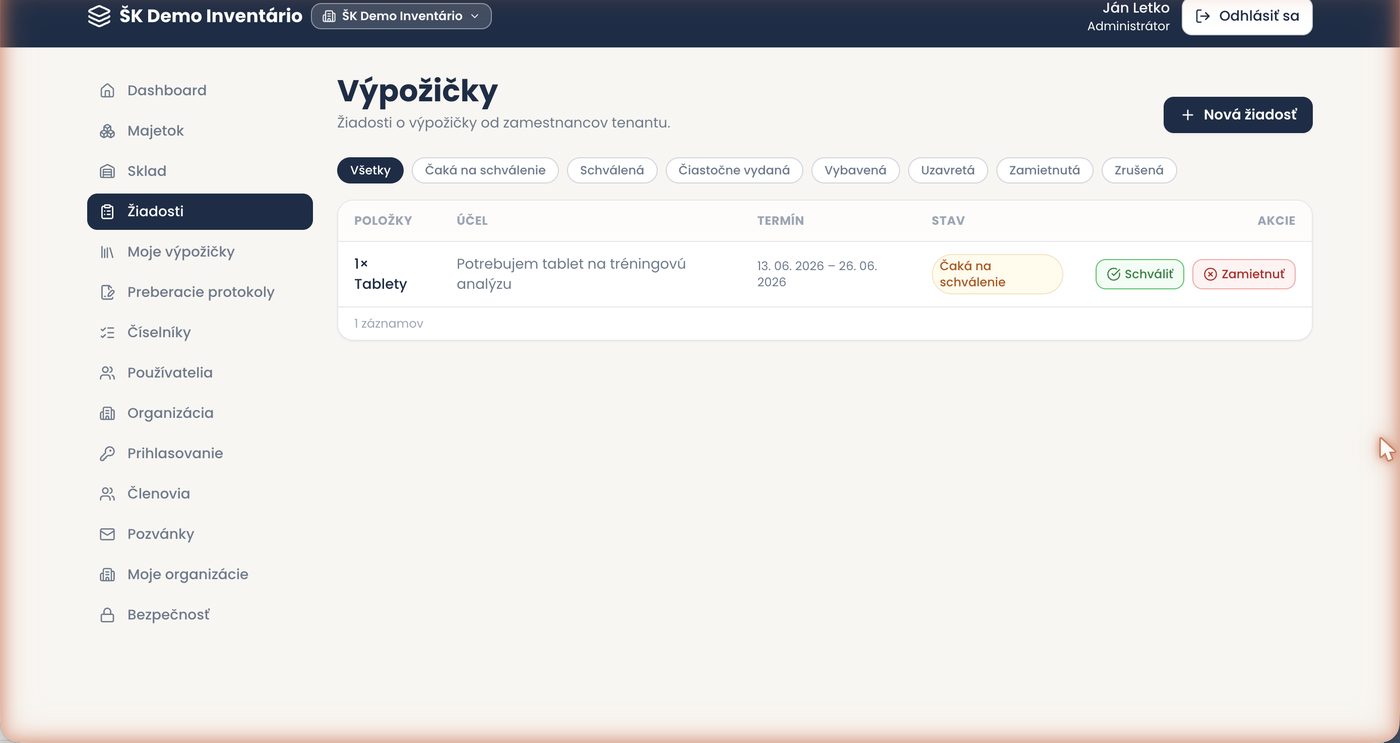Open Číselníky in sidebar

click(200, 333)
